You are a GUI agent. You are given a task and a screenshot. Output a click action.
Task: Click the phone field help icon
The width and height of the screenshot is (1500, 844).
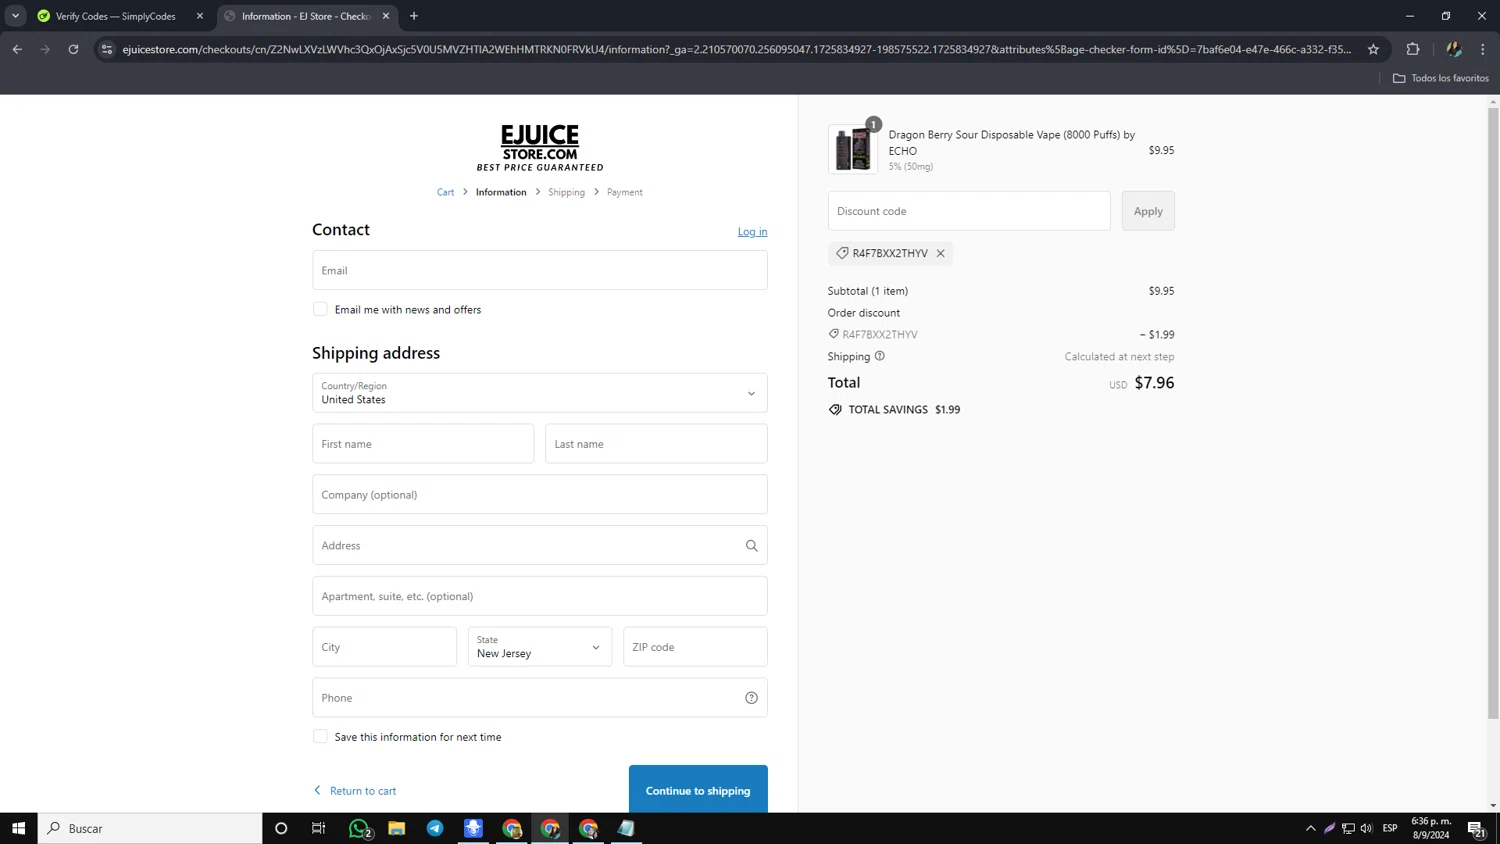pos(751,698)
